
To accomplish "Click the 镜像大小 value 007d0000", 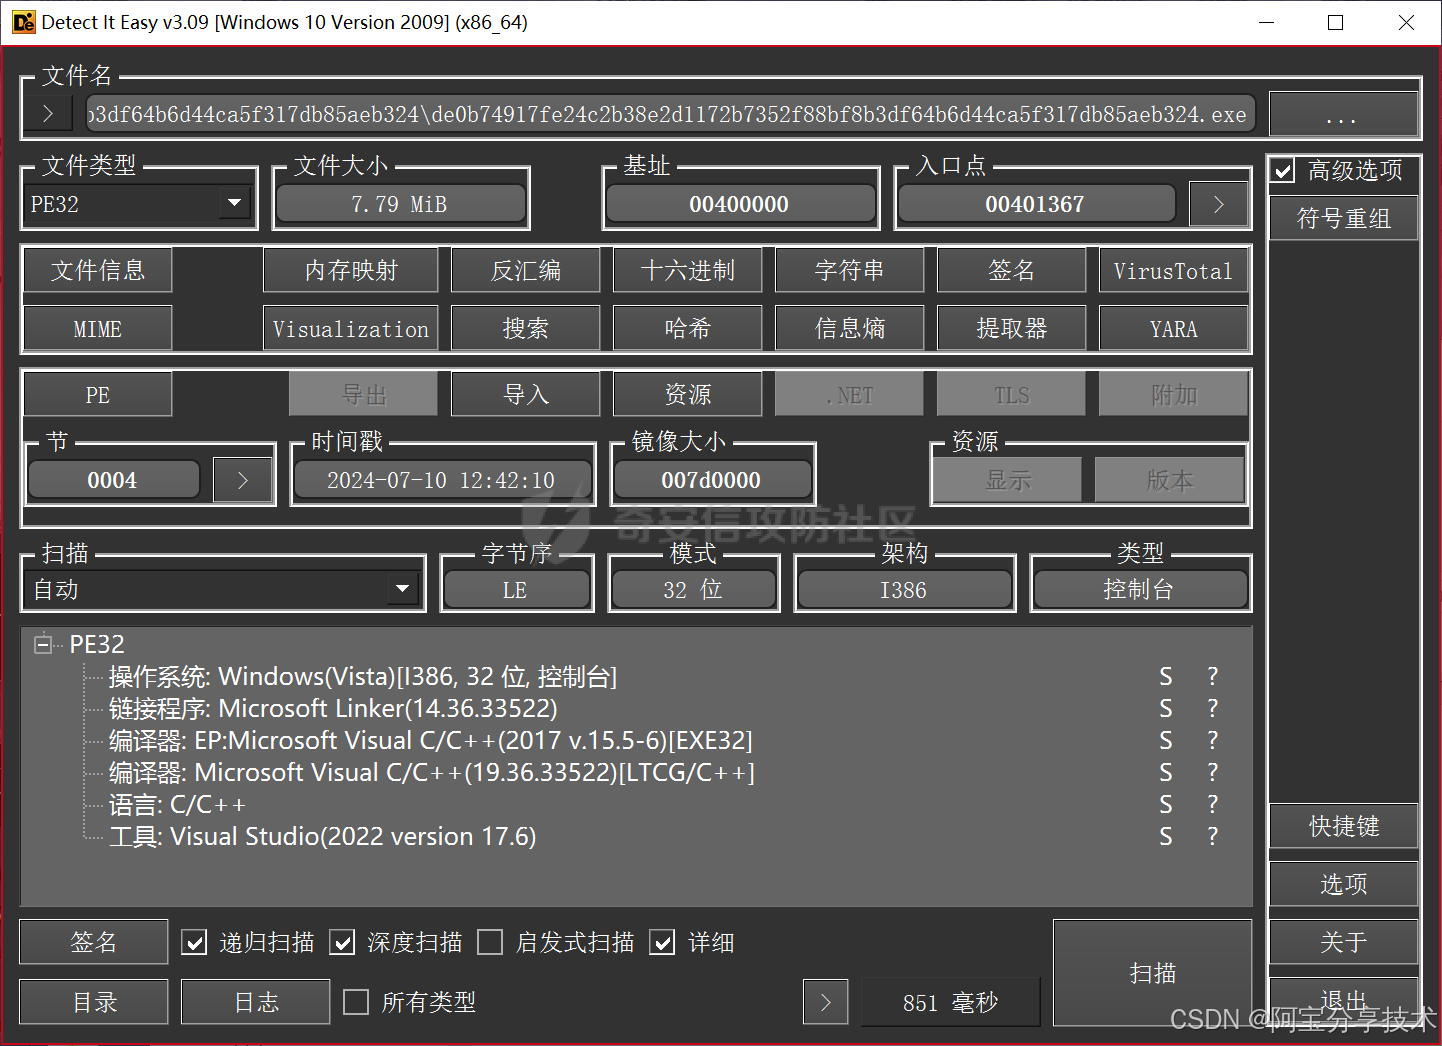I will click(711, 480).
